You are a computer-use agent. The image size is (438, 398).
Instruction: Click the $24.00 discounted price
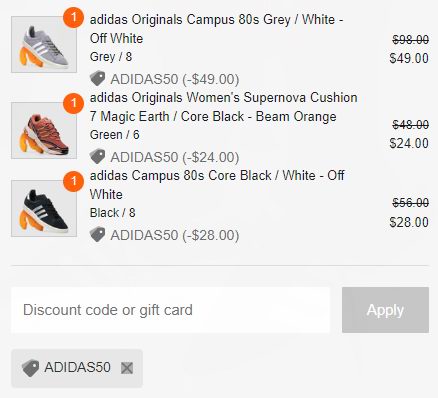tap(409, 144)
